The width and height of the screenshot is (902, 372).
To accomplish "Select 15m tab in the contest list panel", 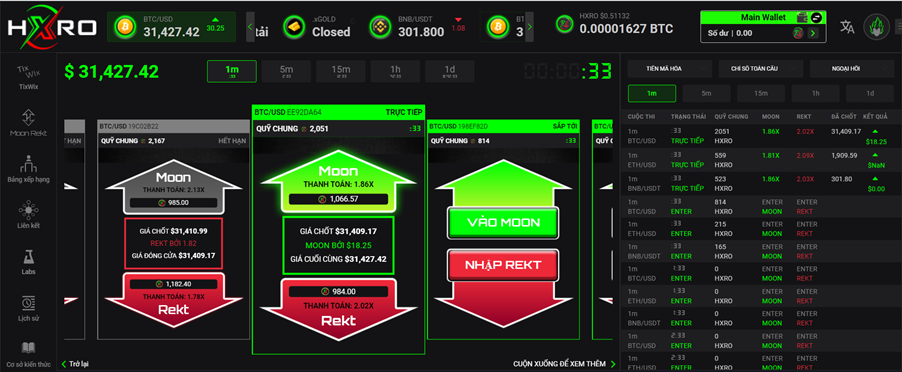I will 760,93.
